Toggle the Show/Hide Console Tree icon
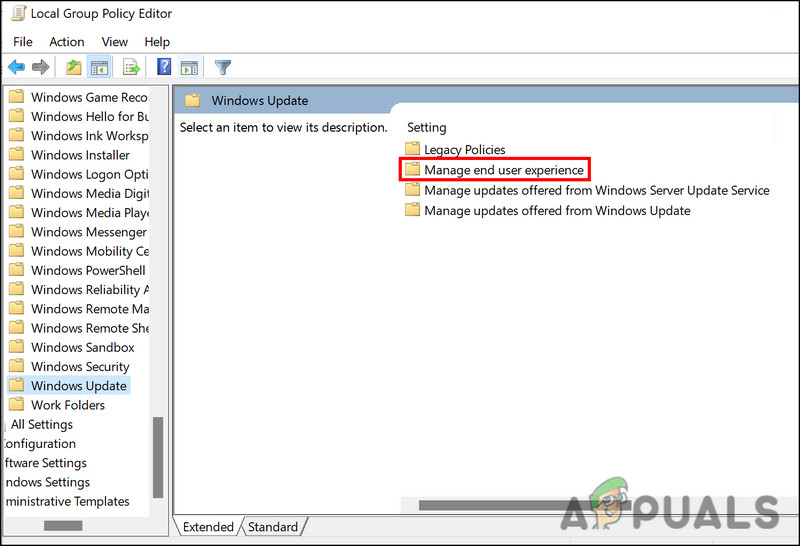This screenshot has width=800, height=546. click(99, 67)
